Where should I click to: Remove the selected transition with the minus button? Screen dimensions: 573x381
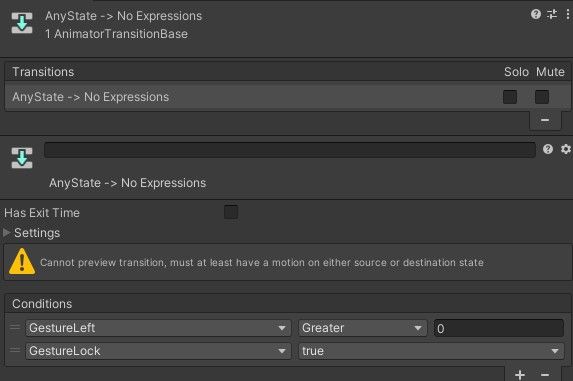tap(545, 120)
